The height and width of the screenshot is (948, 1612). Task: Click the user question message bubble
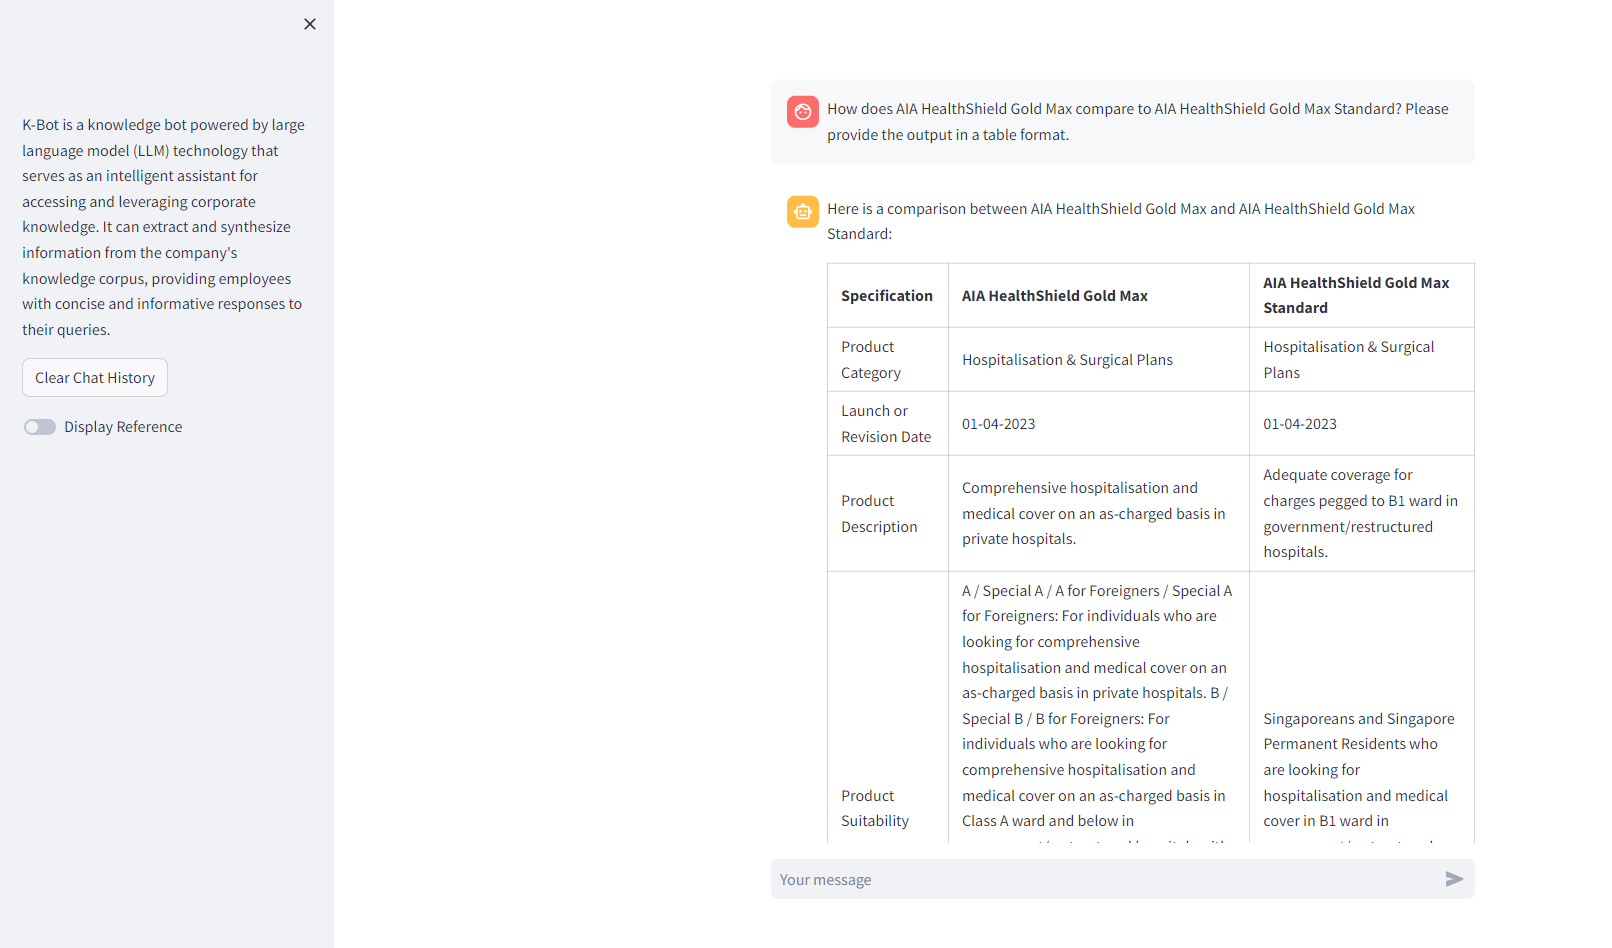click(1122, 122)
